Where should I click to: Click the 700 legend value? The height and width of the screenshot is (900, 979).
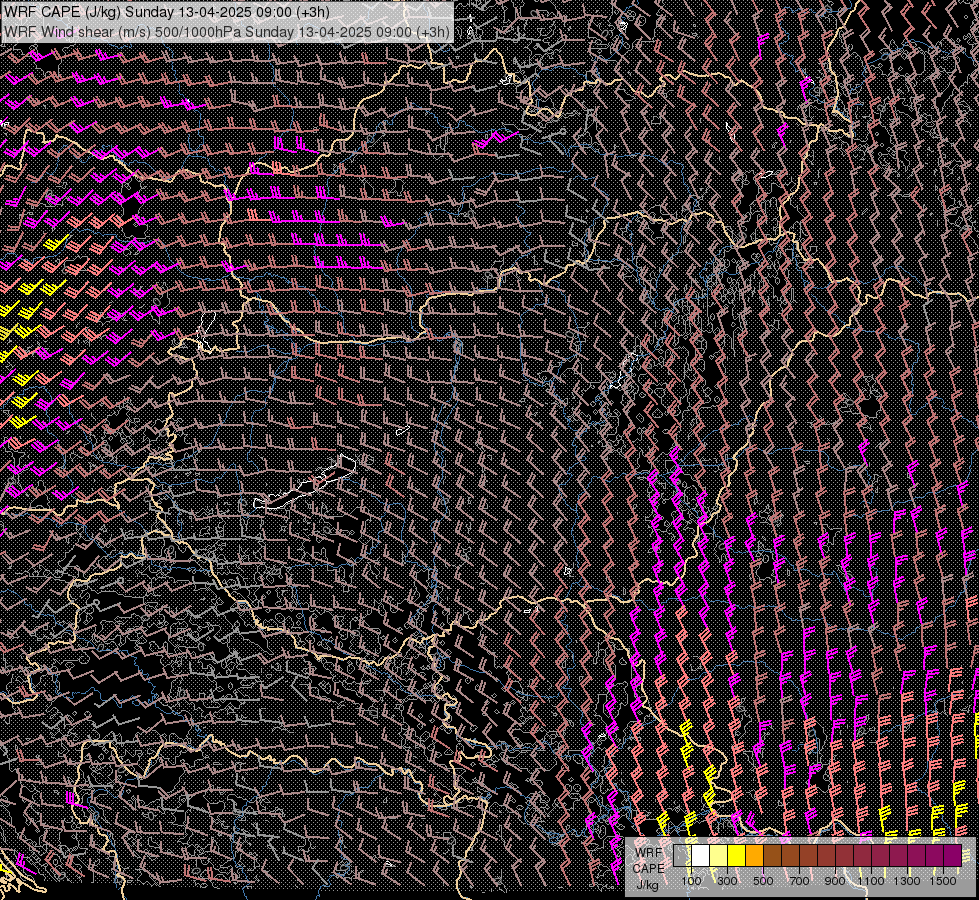click(799, 881)
